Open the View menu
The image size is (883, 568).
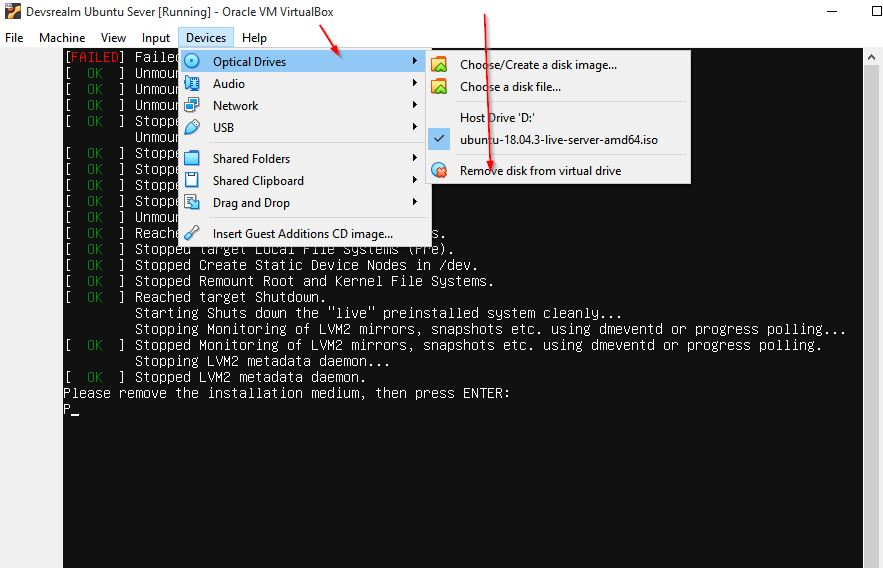pyautogui.click(x=113, y=38)
